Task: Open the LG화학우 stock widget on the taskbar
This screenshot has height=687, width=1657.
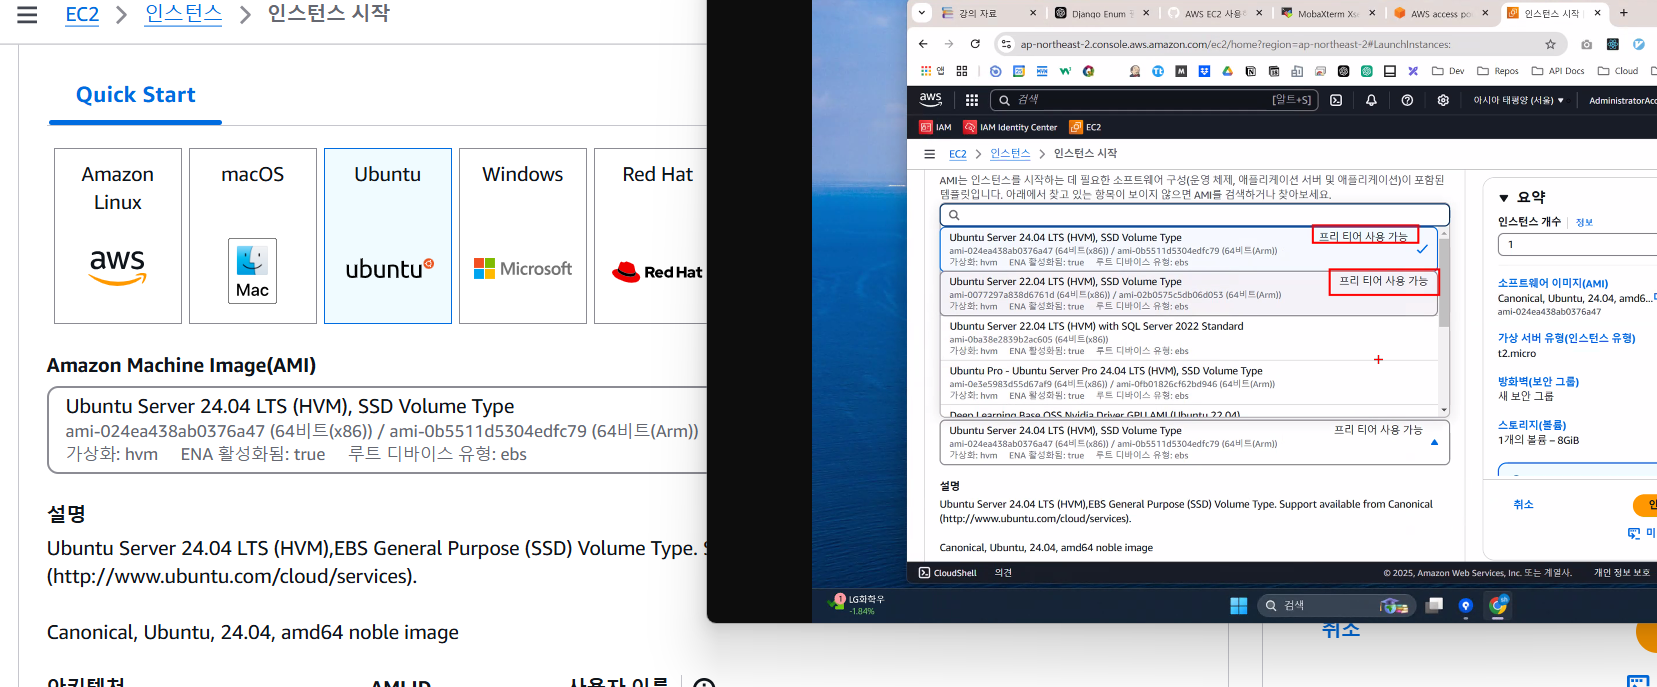Action: point(857,604)
